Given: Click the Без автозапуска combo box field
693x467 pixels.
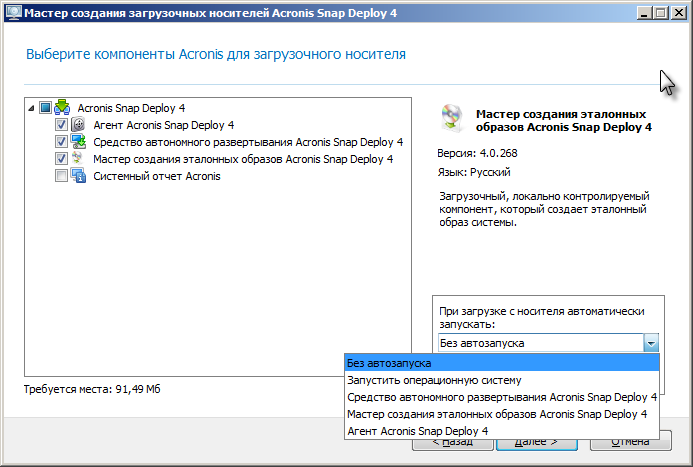Looking at the screenshot, I should click(541, 343).
